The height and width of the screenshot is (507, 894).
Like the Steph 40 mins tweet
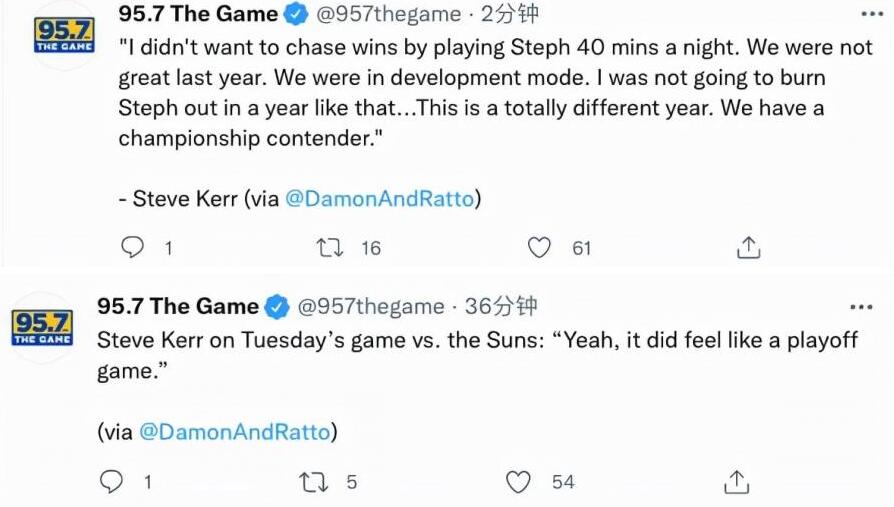click(x=539, y=247)
